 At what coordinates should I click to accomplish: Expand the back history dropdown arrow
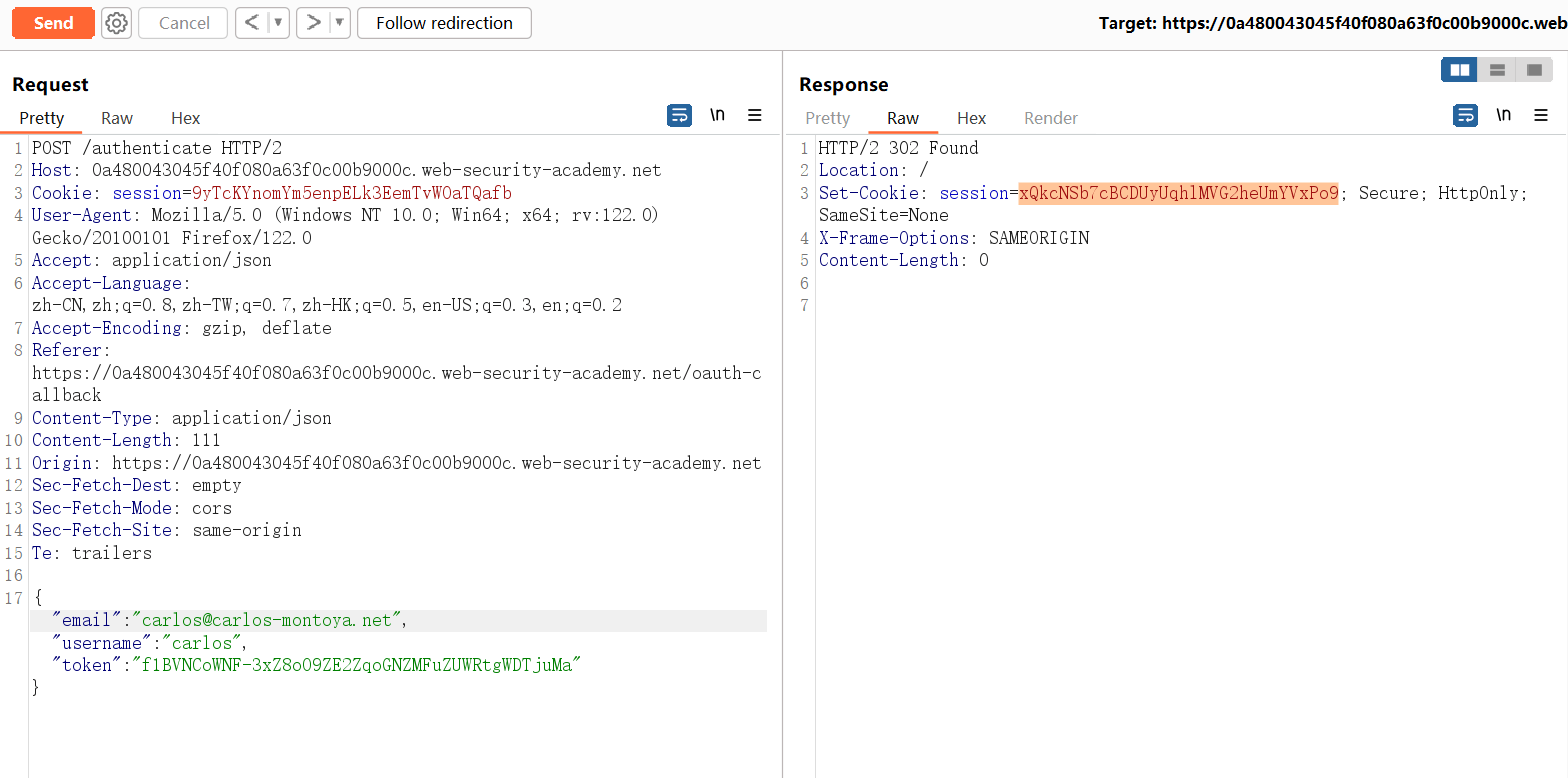tap(278, 23)
